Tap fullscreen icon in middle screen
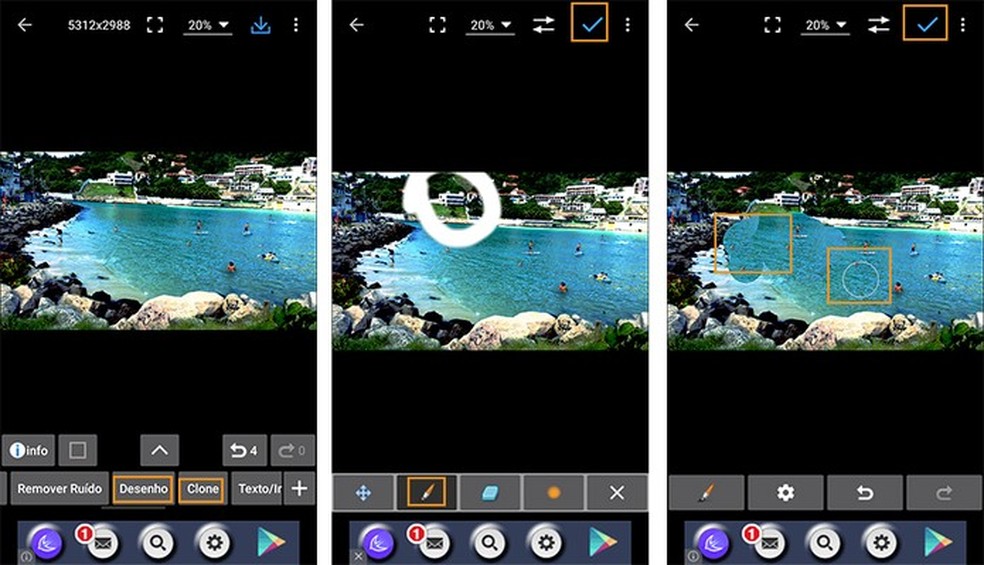The image size is (984, 565). coord(437,25)
